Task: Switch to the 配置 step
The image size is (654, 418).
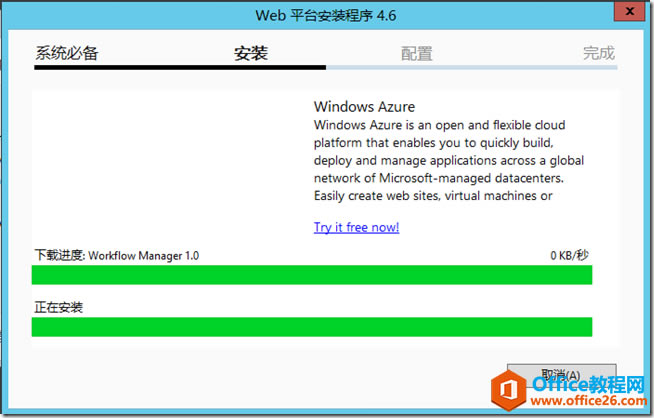Action: coord(417,53)
